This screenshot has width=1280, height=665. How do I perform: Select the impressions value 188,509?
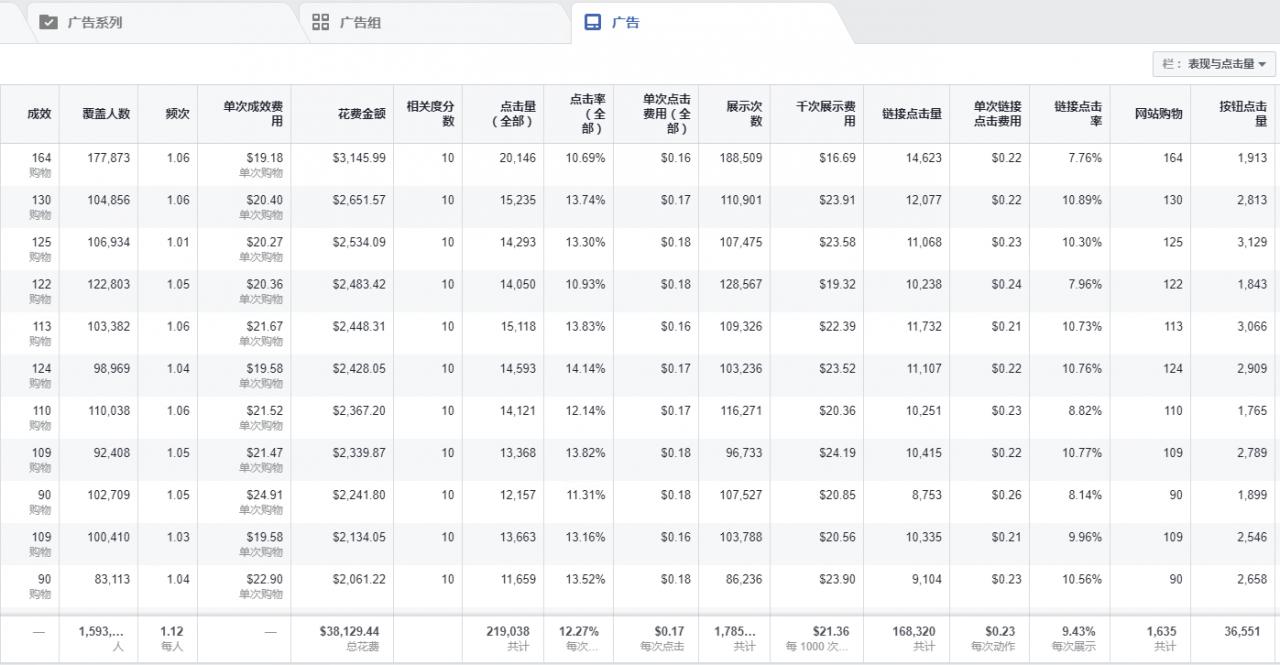(x=740, y=158)
